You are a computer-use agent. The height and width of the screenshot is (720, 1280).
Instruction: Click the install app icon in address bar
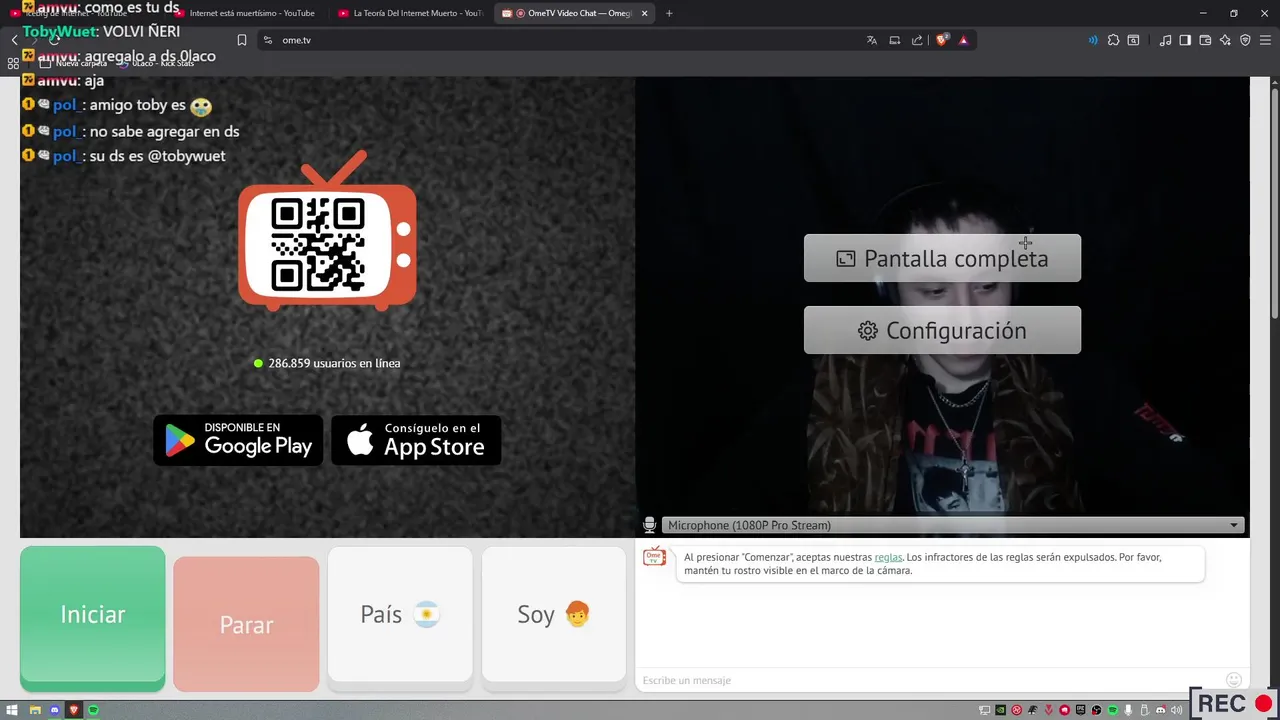pos(895,40)
